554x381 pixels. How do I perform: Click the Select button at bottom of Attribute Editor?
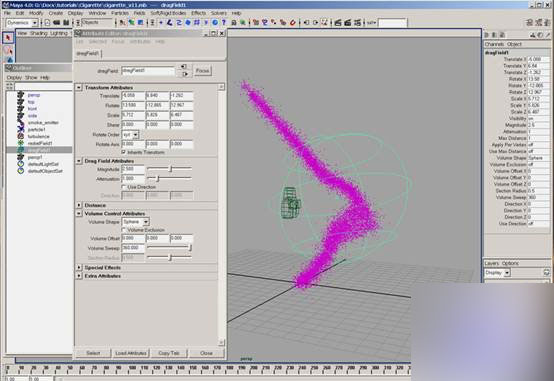[x=93, y=353]
